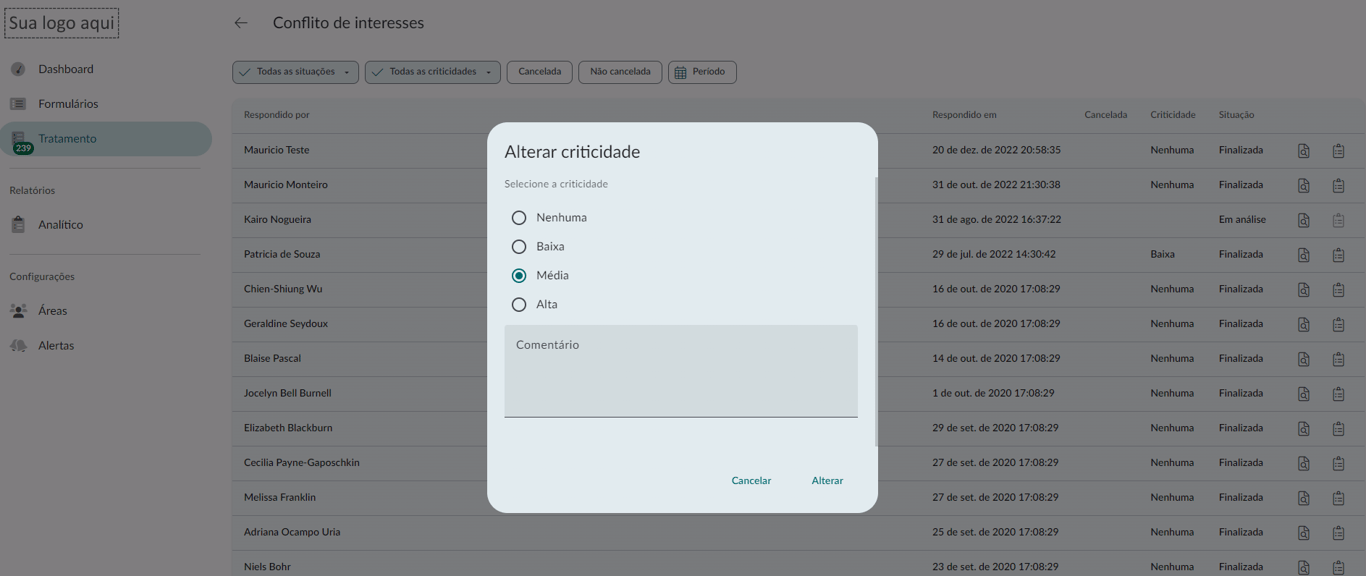Viewport: 1366px width, 576px height.
Task: Open clipboard icon for Melissa Franklin
Action: tap(1338, 498)
